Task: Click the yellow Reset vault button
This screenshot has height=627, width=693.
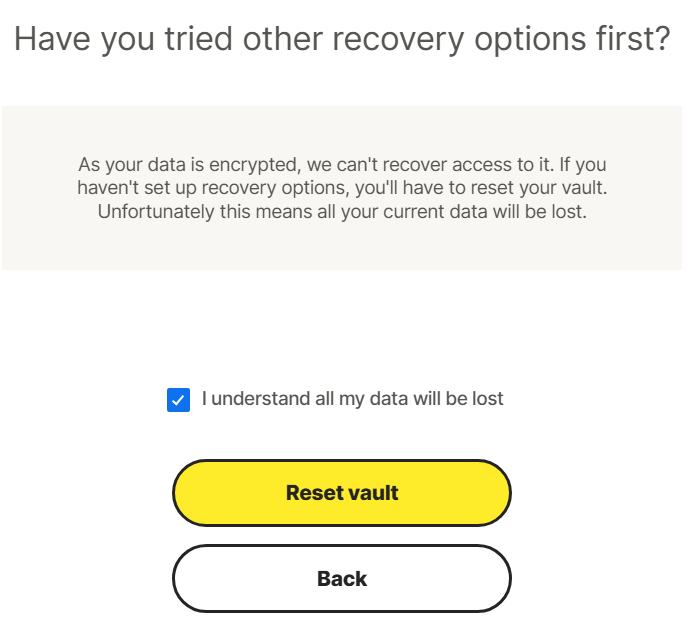Action: pyautogui.click(x=342, y=493)
